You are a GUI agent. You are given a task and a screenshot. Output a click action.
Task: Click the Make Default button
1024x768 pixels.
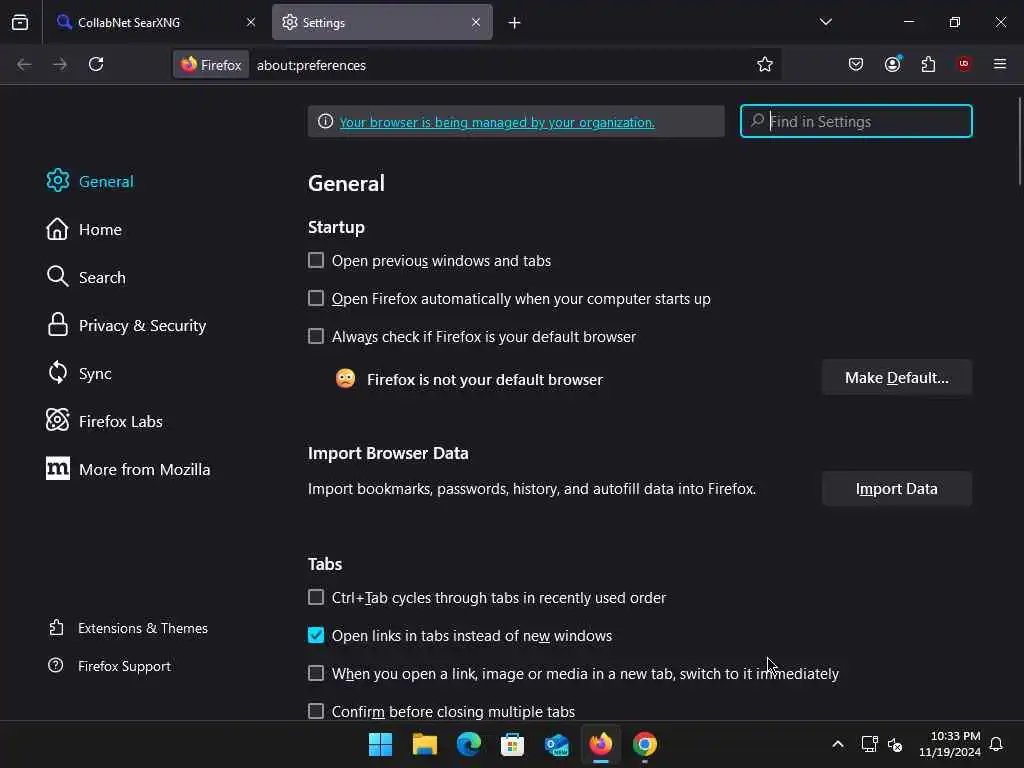(897, 377)
